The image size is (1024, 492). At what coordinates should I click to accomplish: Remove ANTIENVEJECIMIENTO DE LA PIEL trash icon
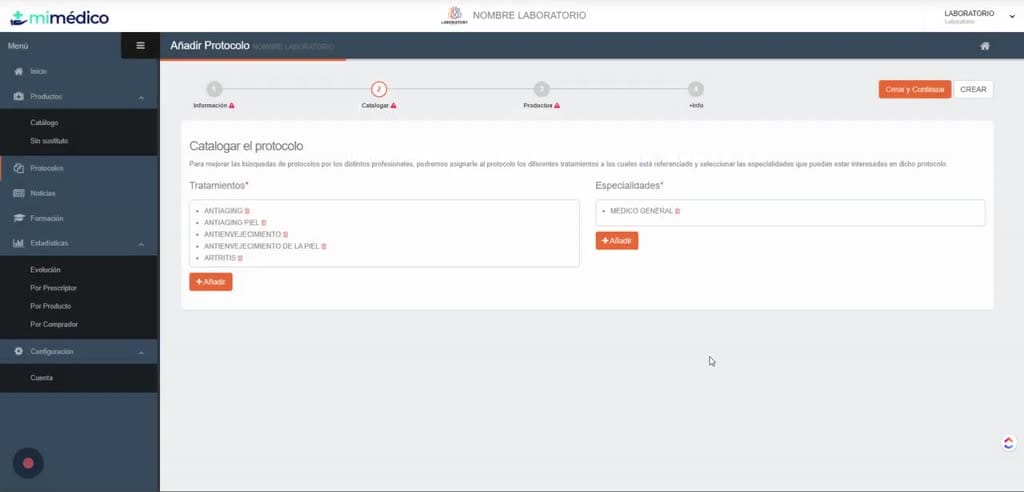click(x=324, y=246)
